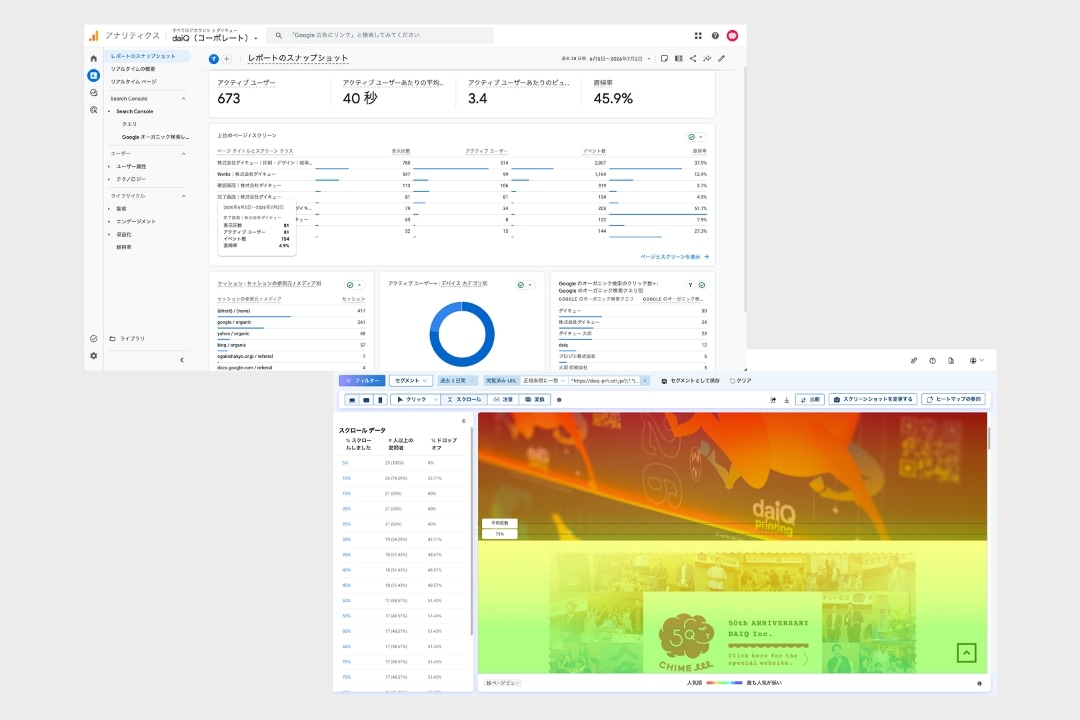
Task: Open Realtime pages in sidebar
Action: 134,81
